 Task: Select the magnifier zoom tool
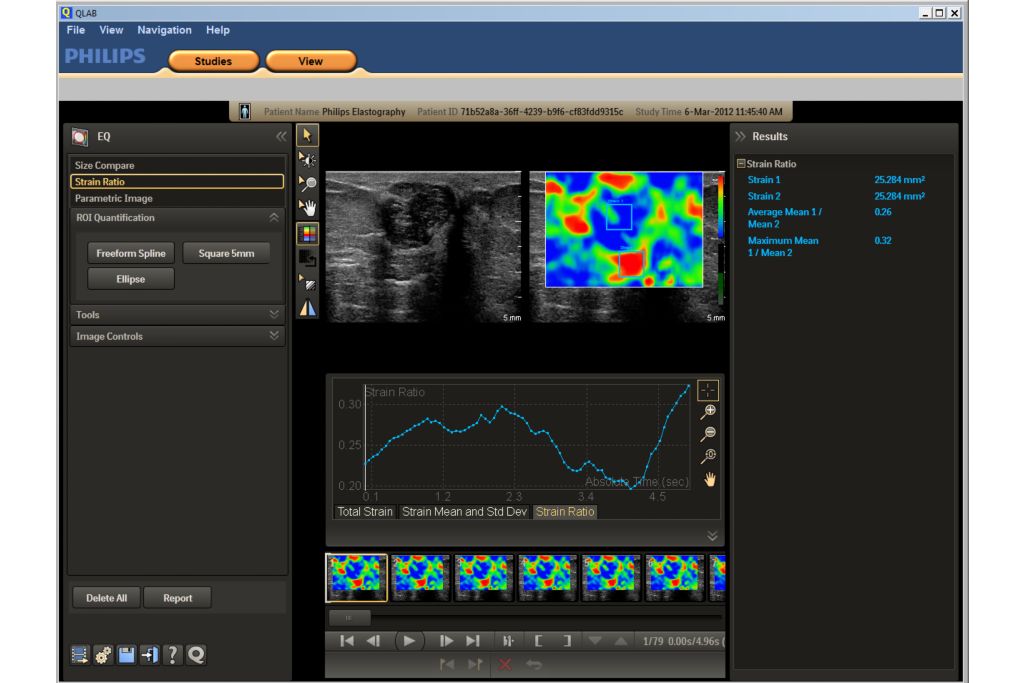click(308, 183)
